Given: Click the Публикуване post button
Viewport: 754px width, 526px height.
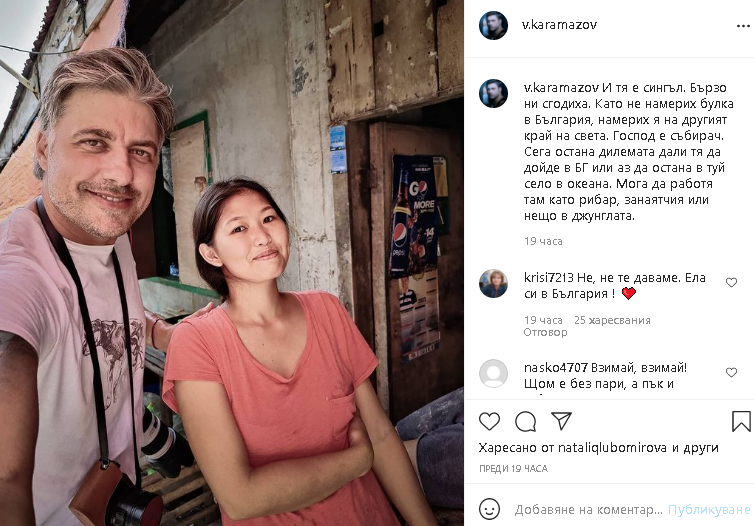Looking at the screenshot, I should click(x=709, y=510).
